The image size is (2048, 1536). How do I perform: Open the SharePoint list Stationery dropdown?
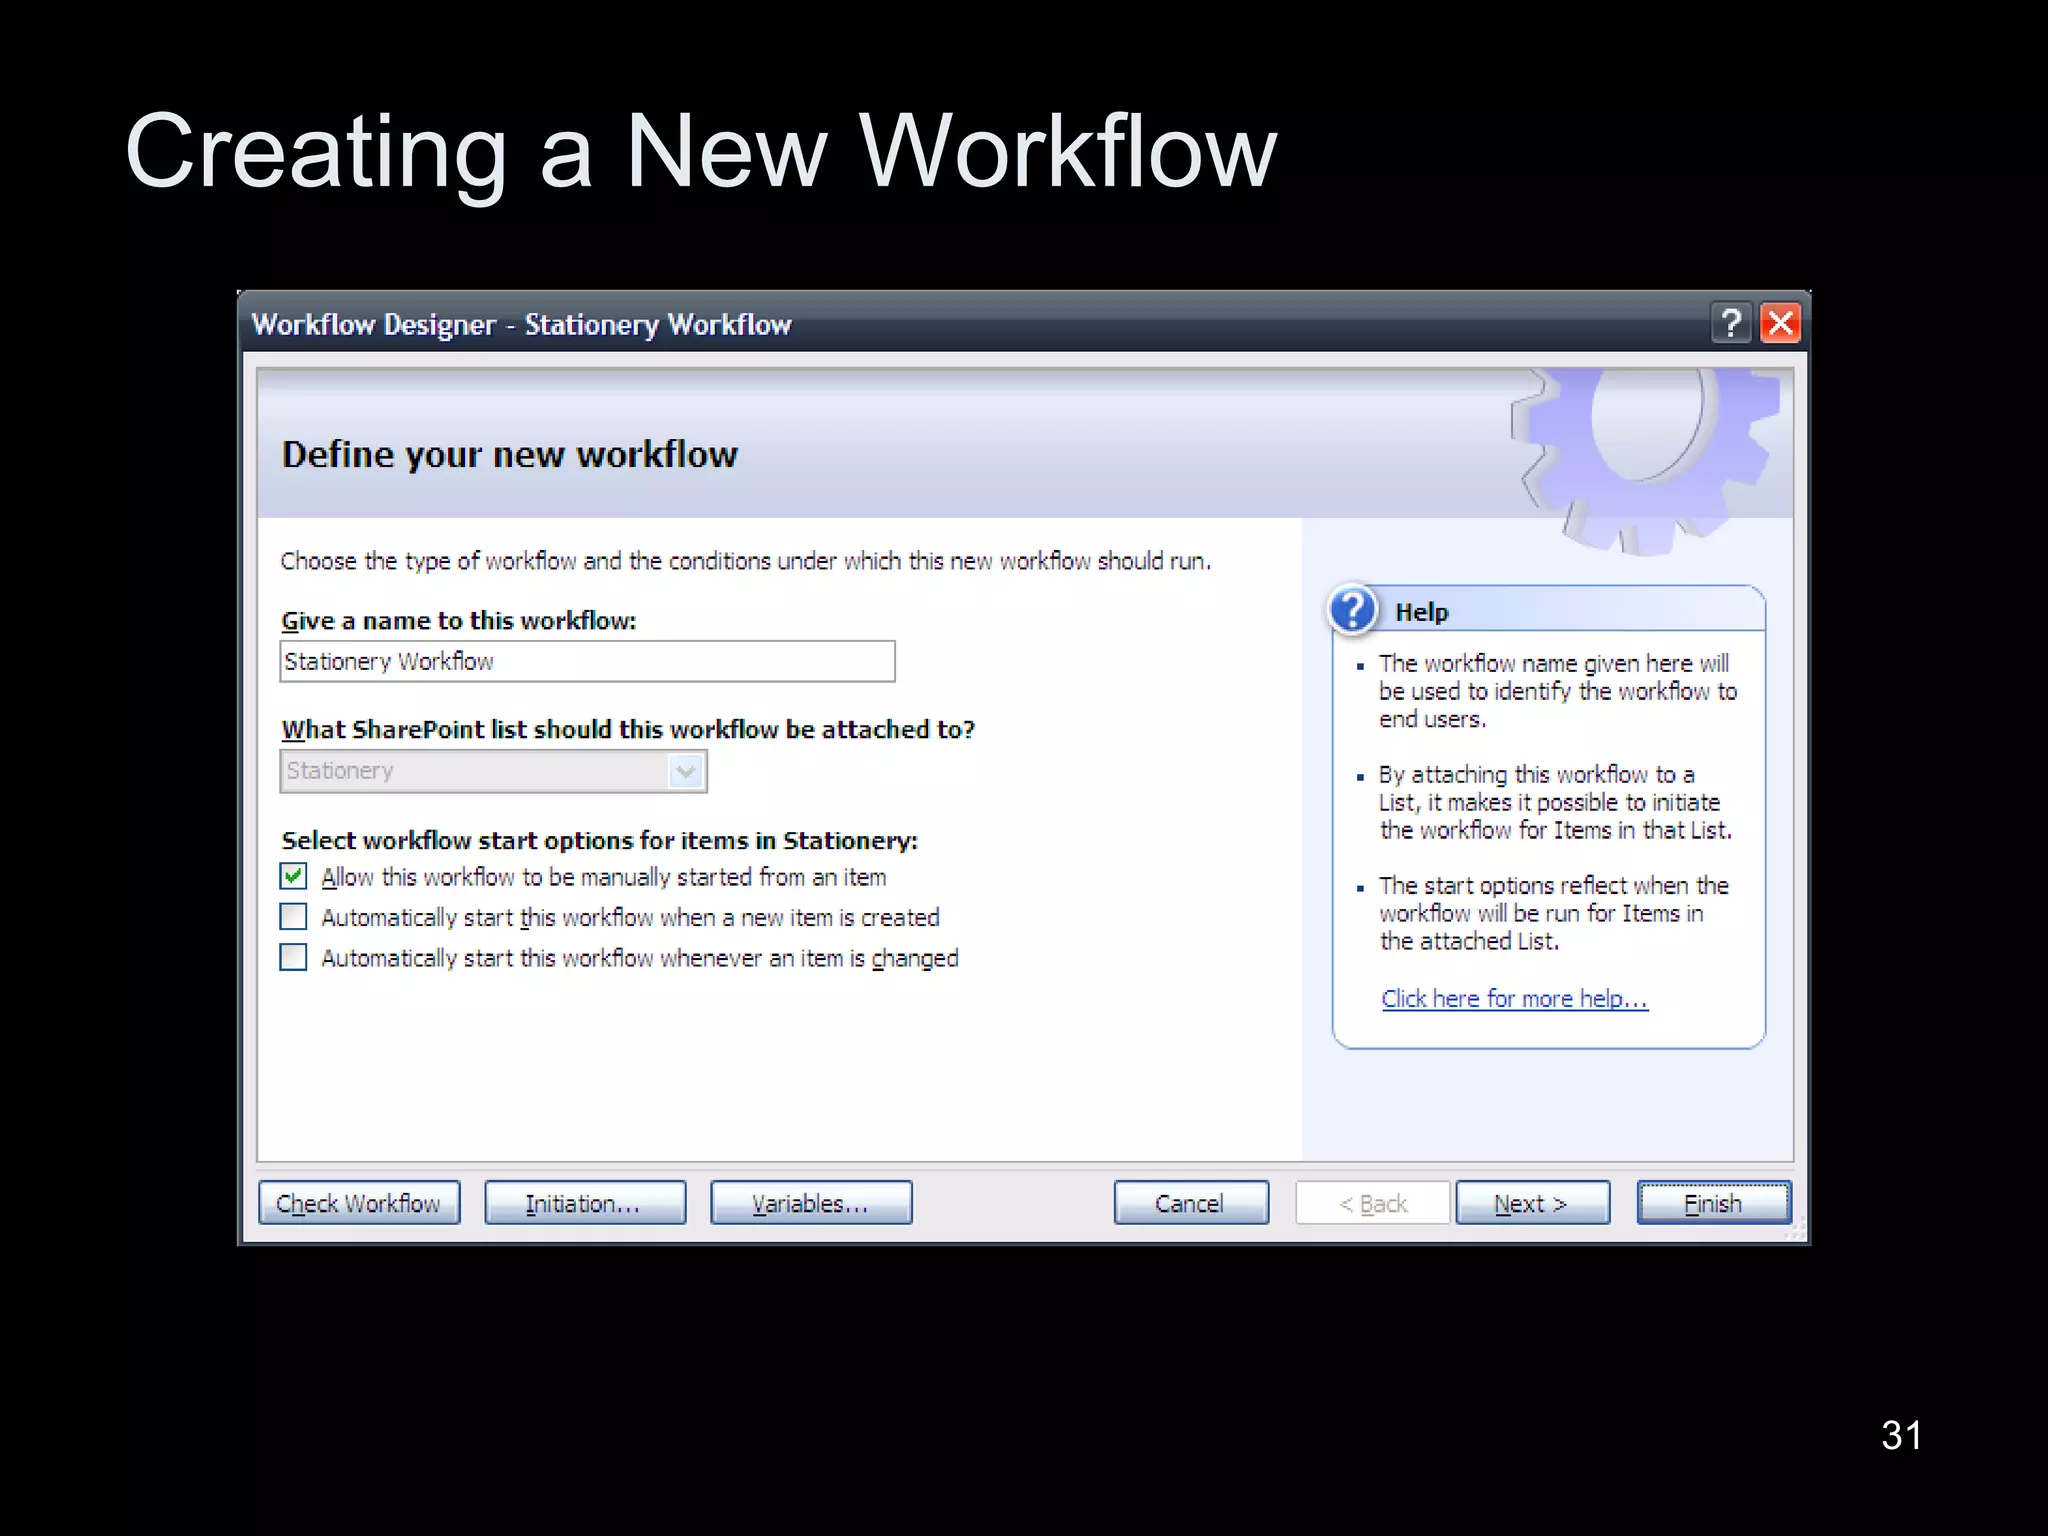pos(494,771)
